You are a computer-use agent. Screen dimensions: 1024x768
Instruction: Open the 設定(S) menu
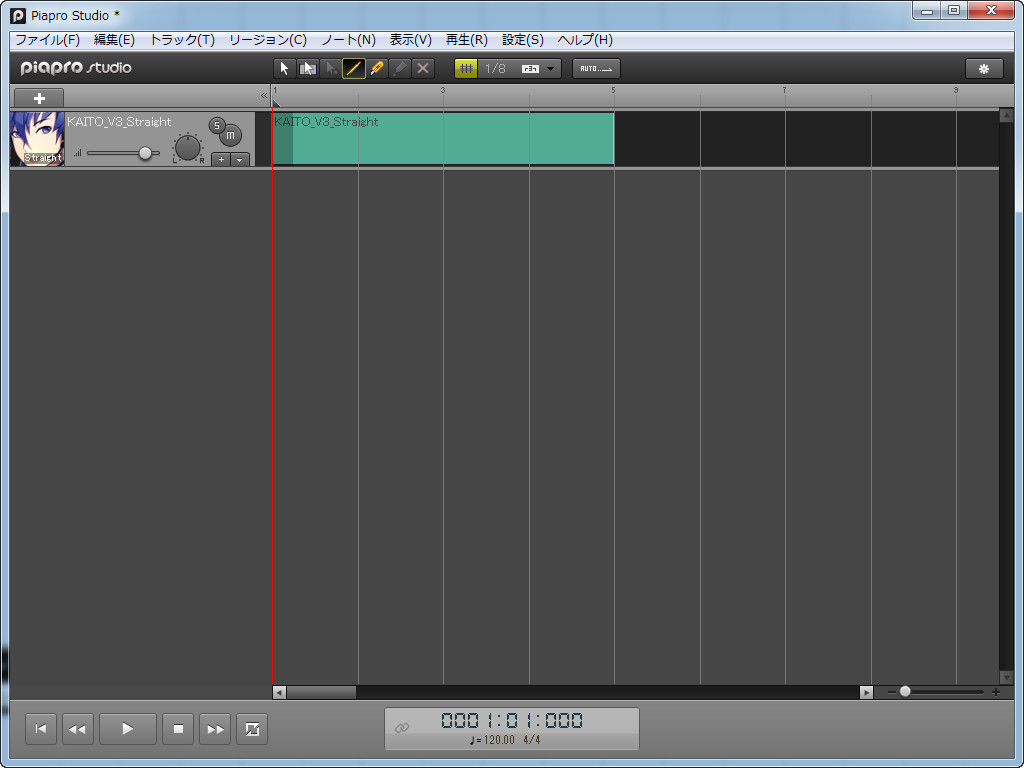coord(522,40)
